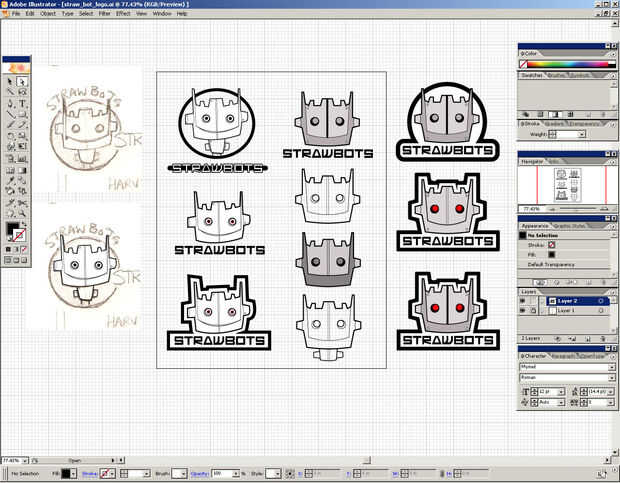This screenshot has height=483, width=620.
Task: Select the Eyedropper tool
Action: tap(10, 181)
